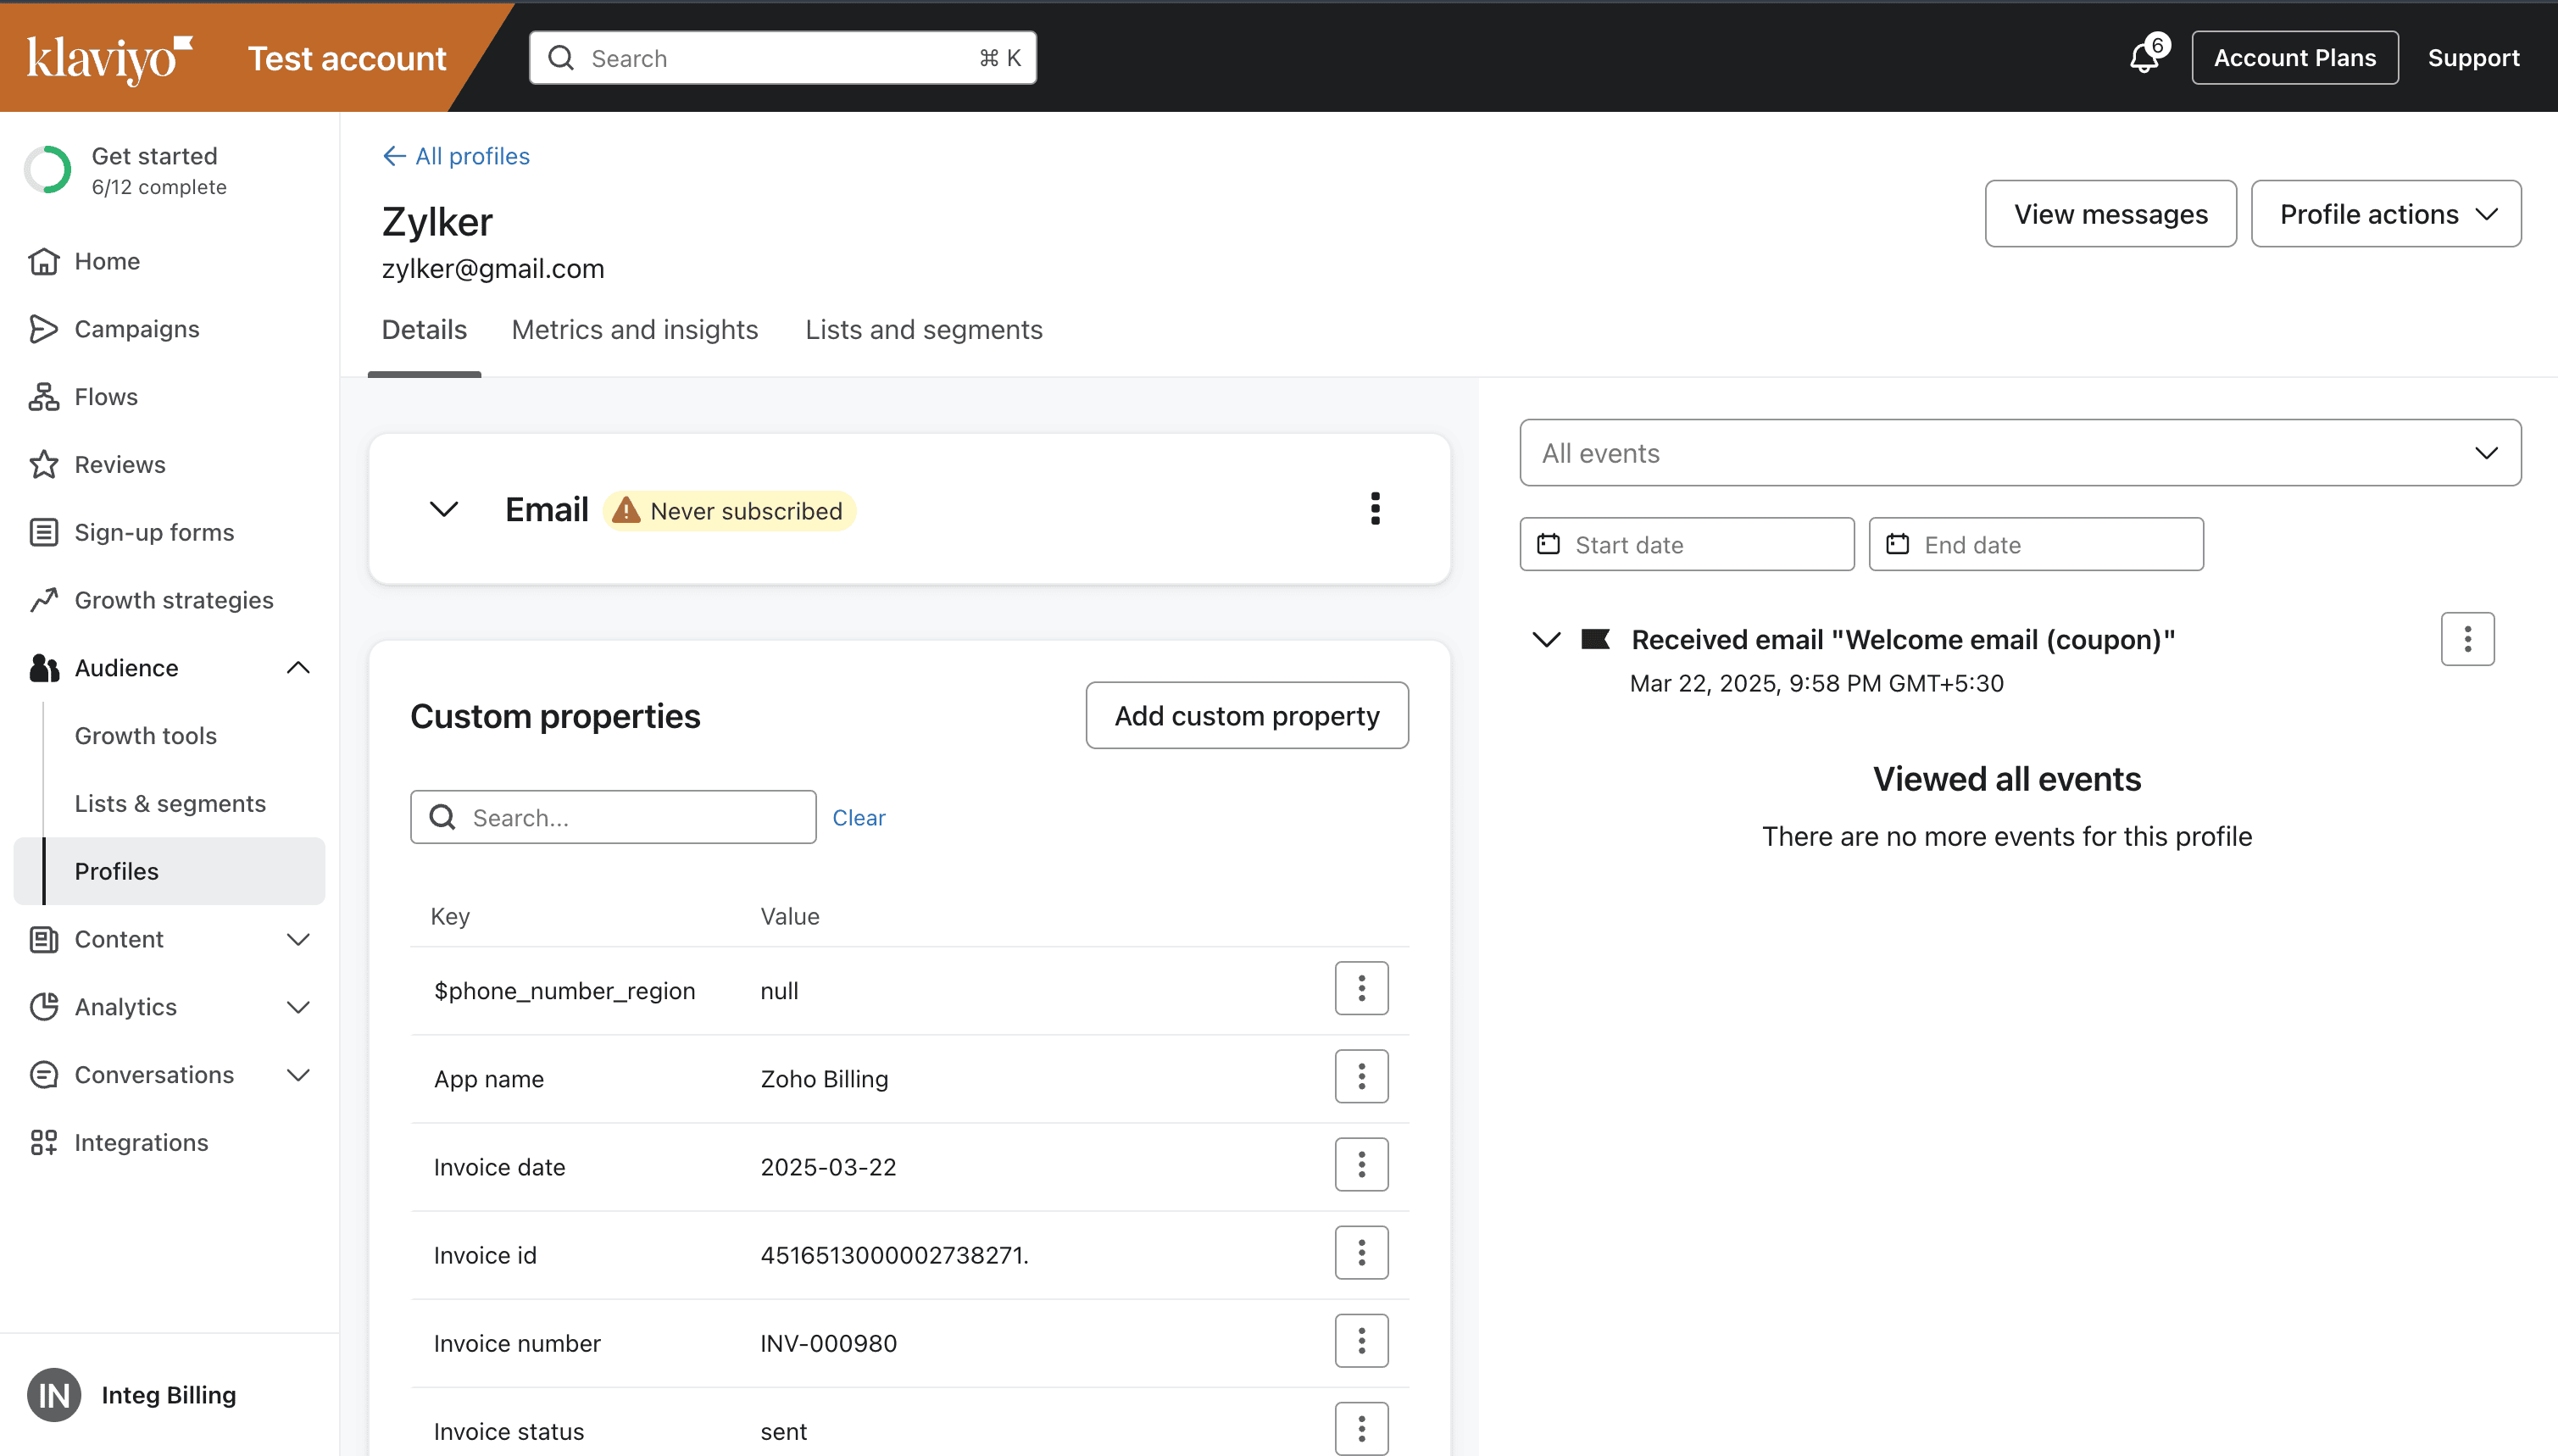Switch to Metrics and insights tab
The height and width of the screenshot is (1456, 2558).
(634, 330)
